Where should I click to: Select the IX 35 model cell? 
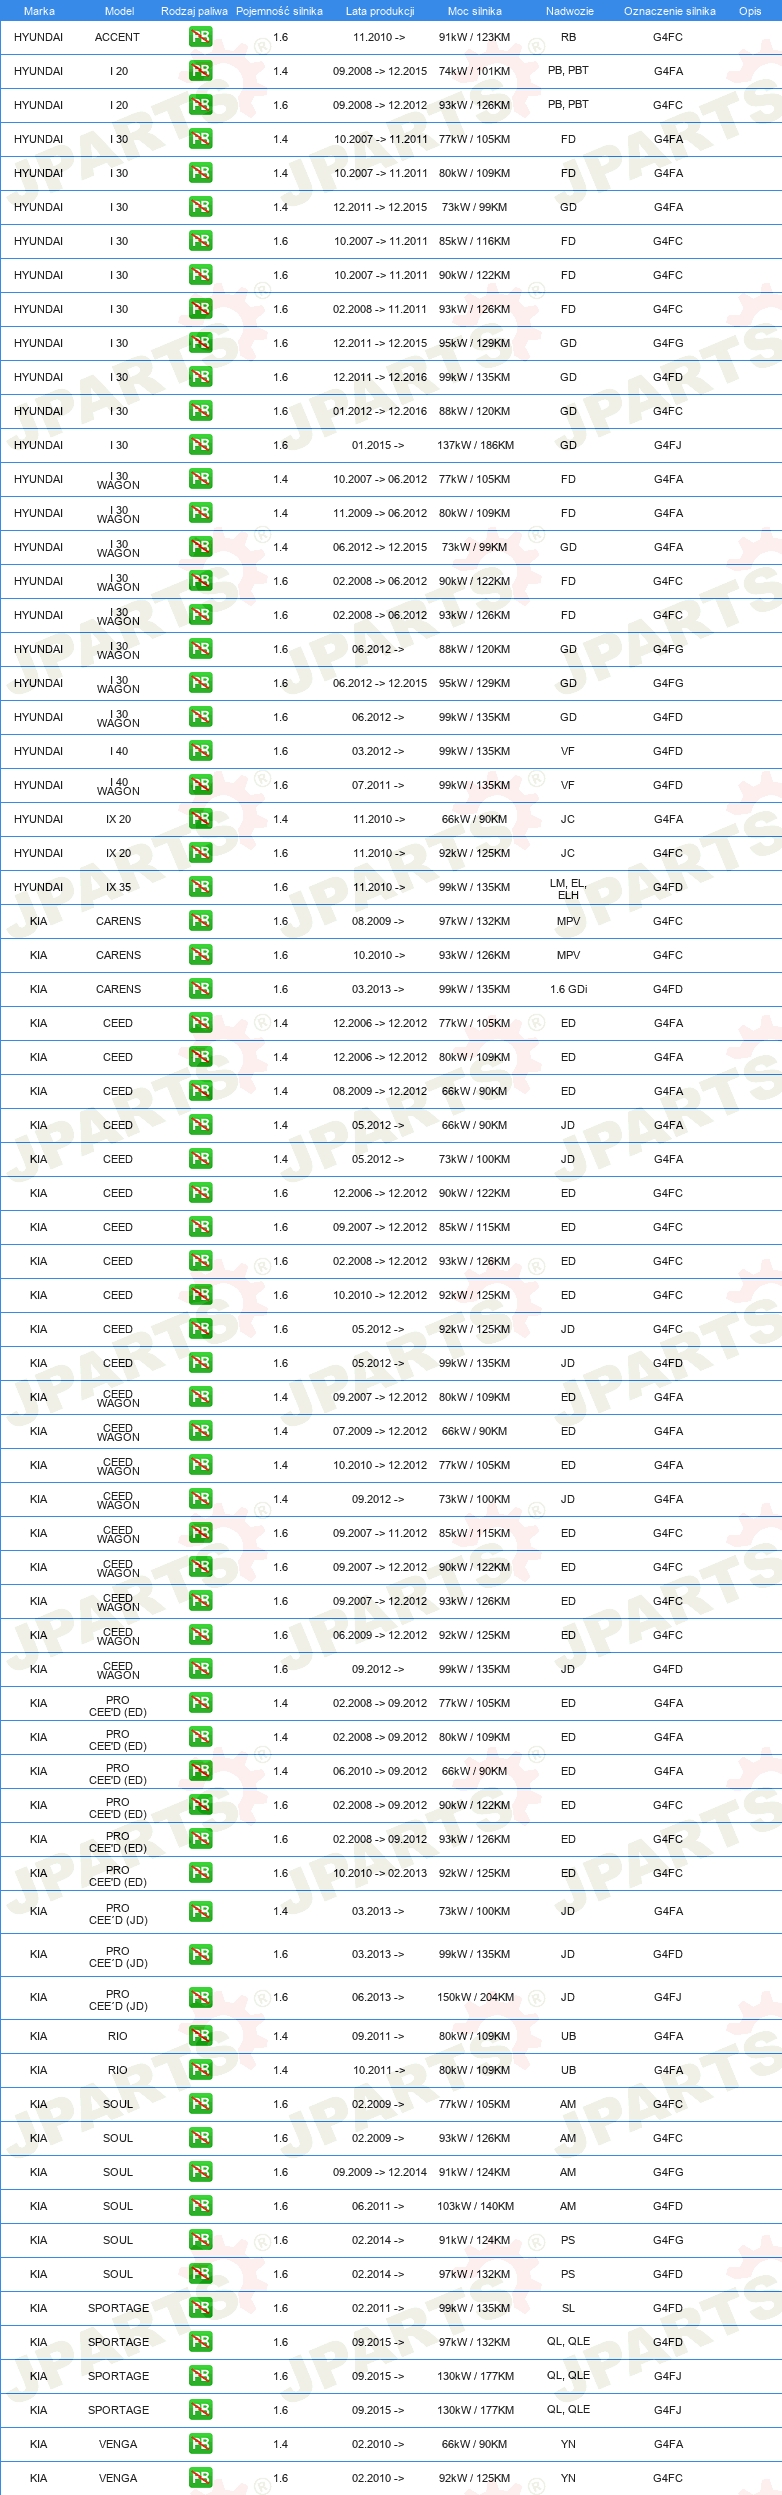pyautogui.click(x=118, y=887)
